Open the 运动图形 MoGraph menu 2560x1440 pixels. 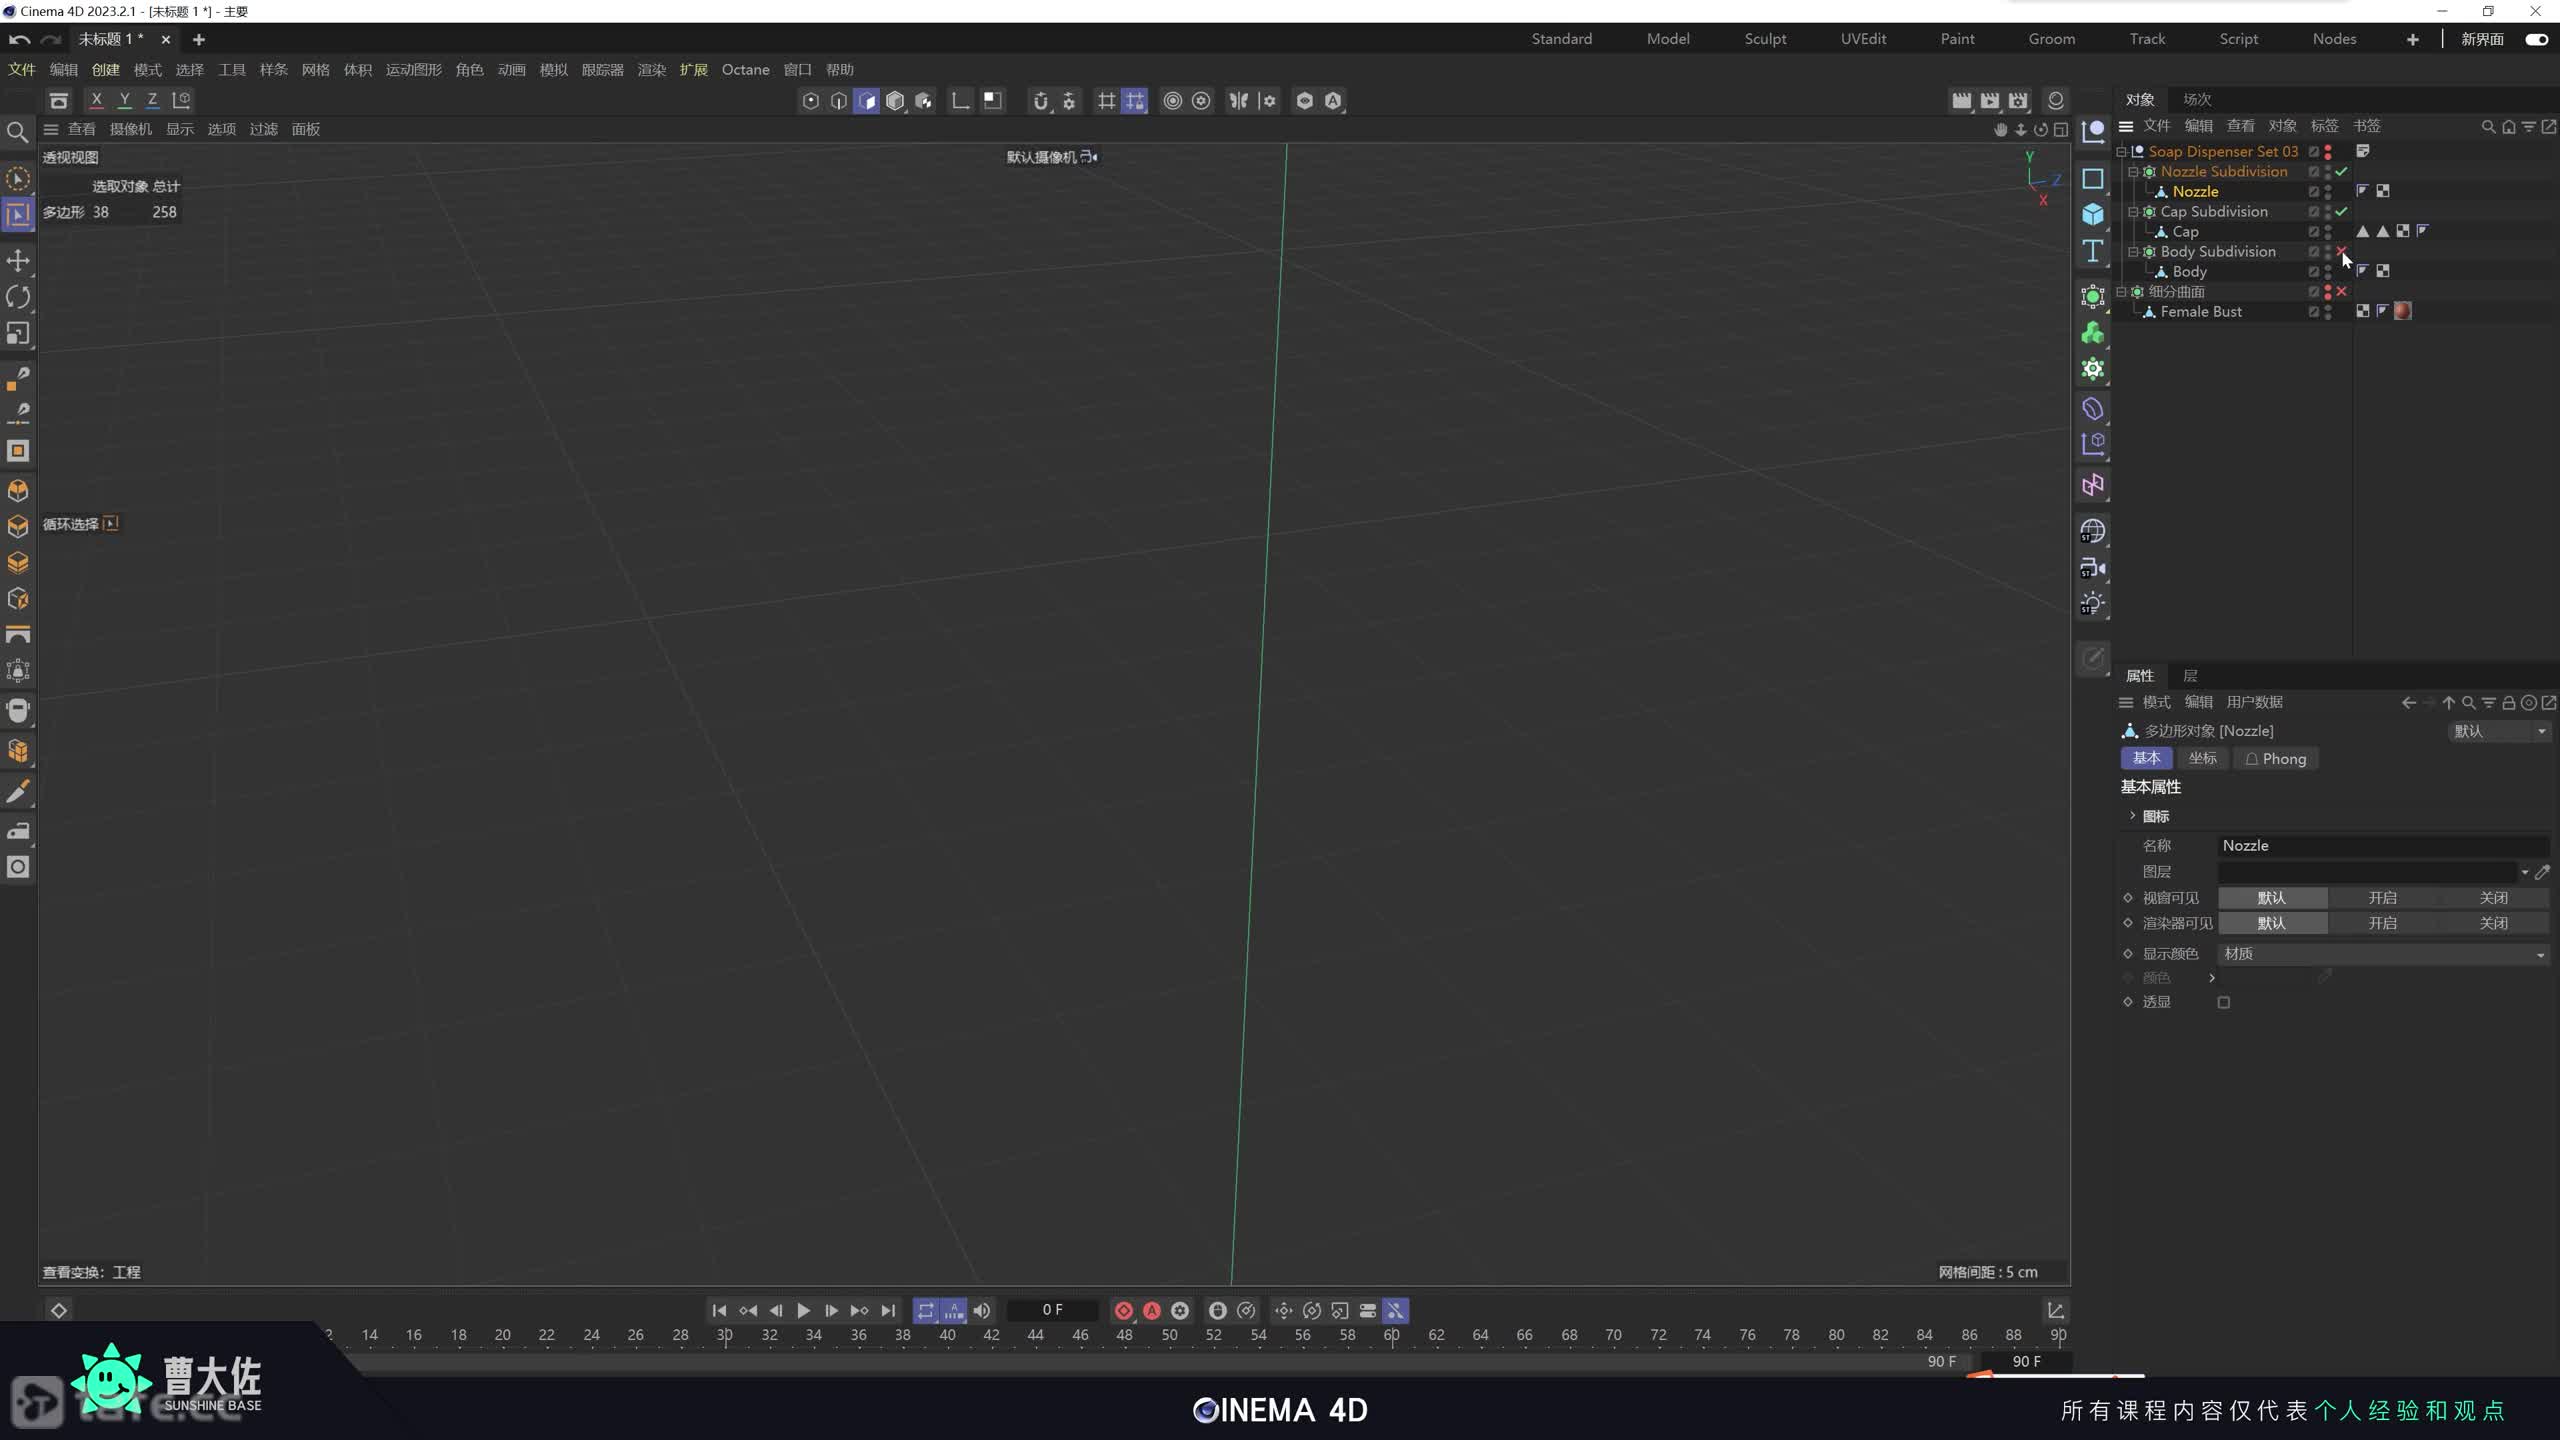(413, 70)
